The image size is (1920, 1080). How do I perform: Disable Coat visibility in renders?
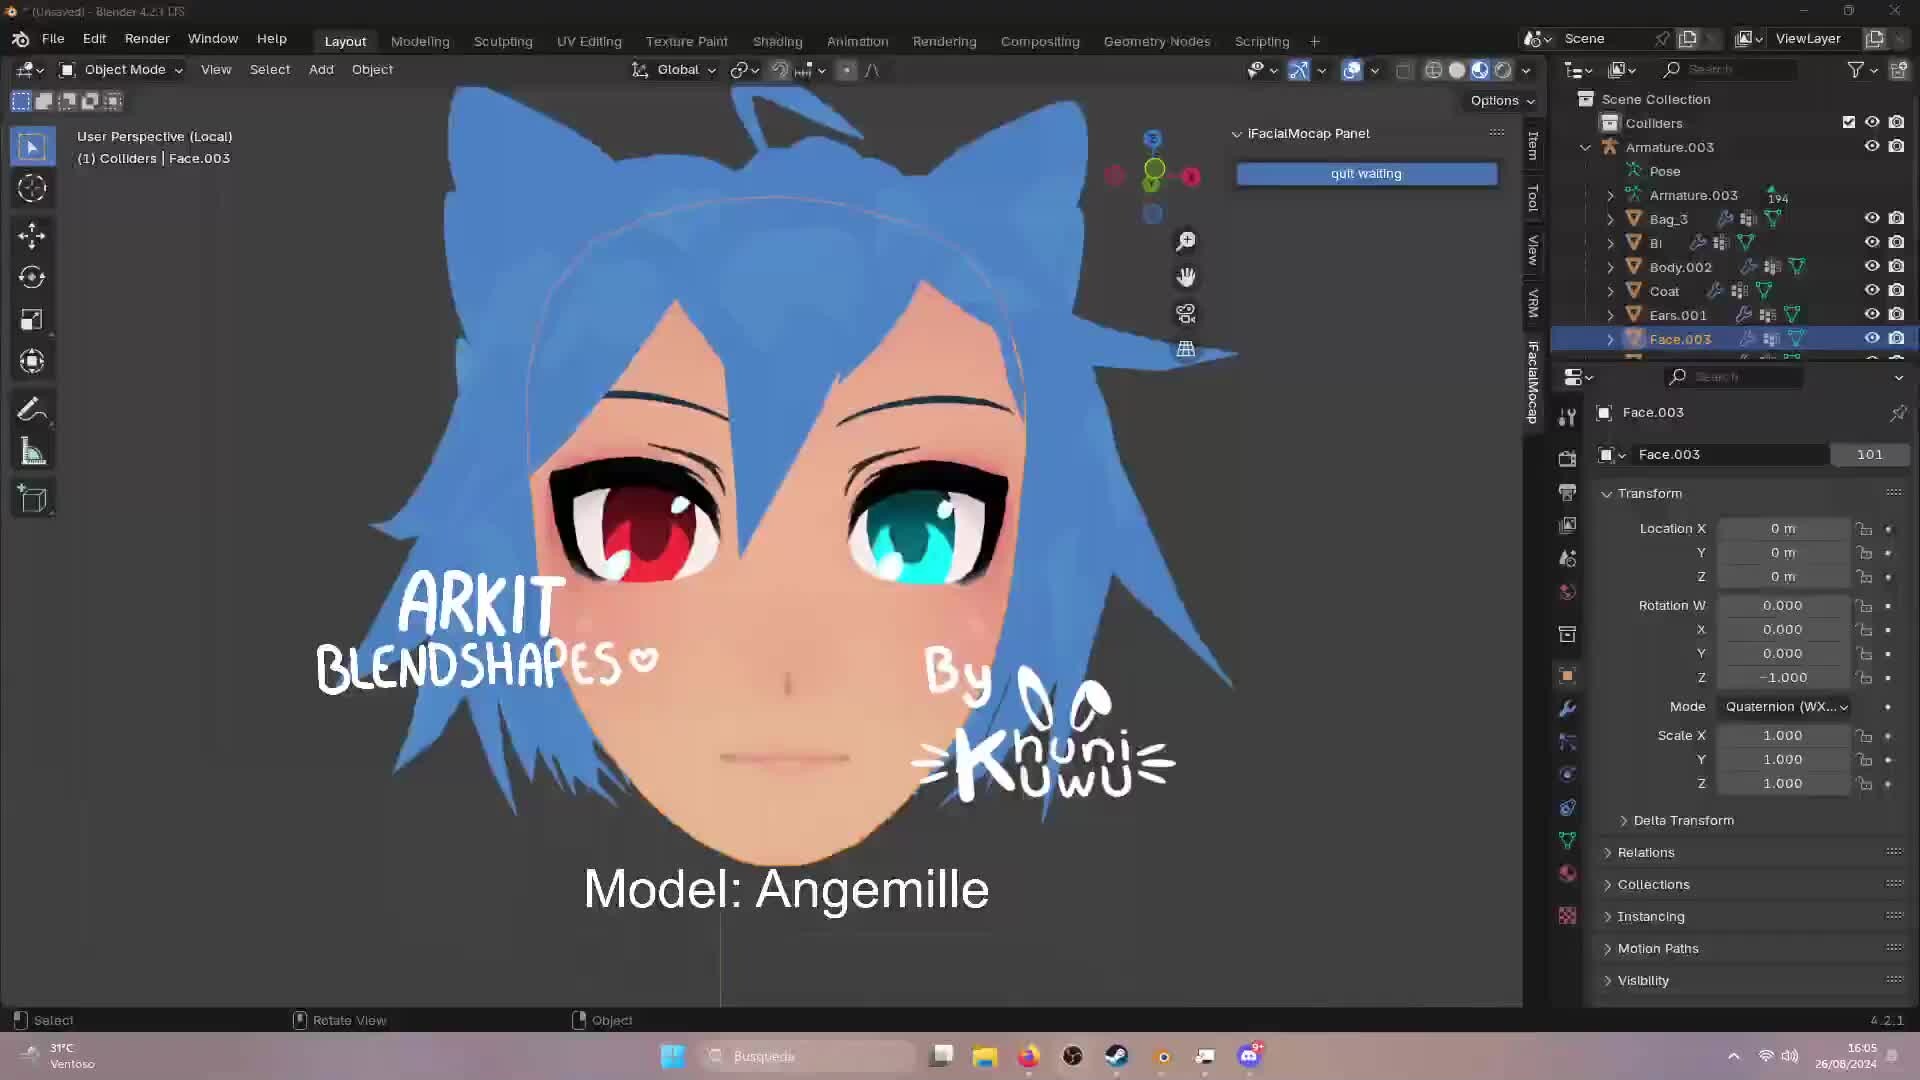[1897, 290]
